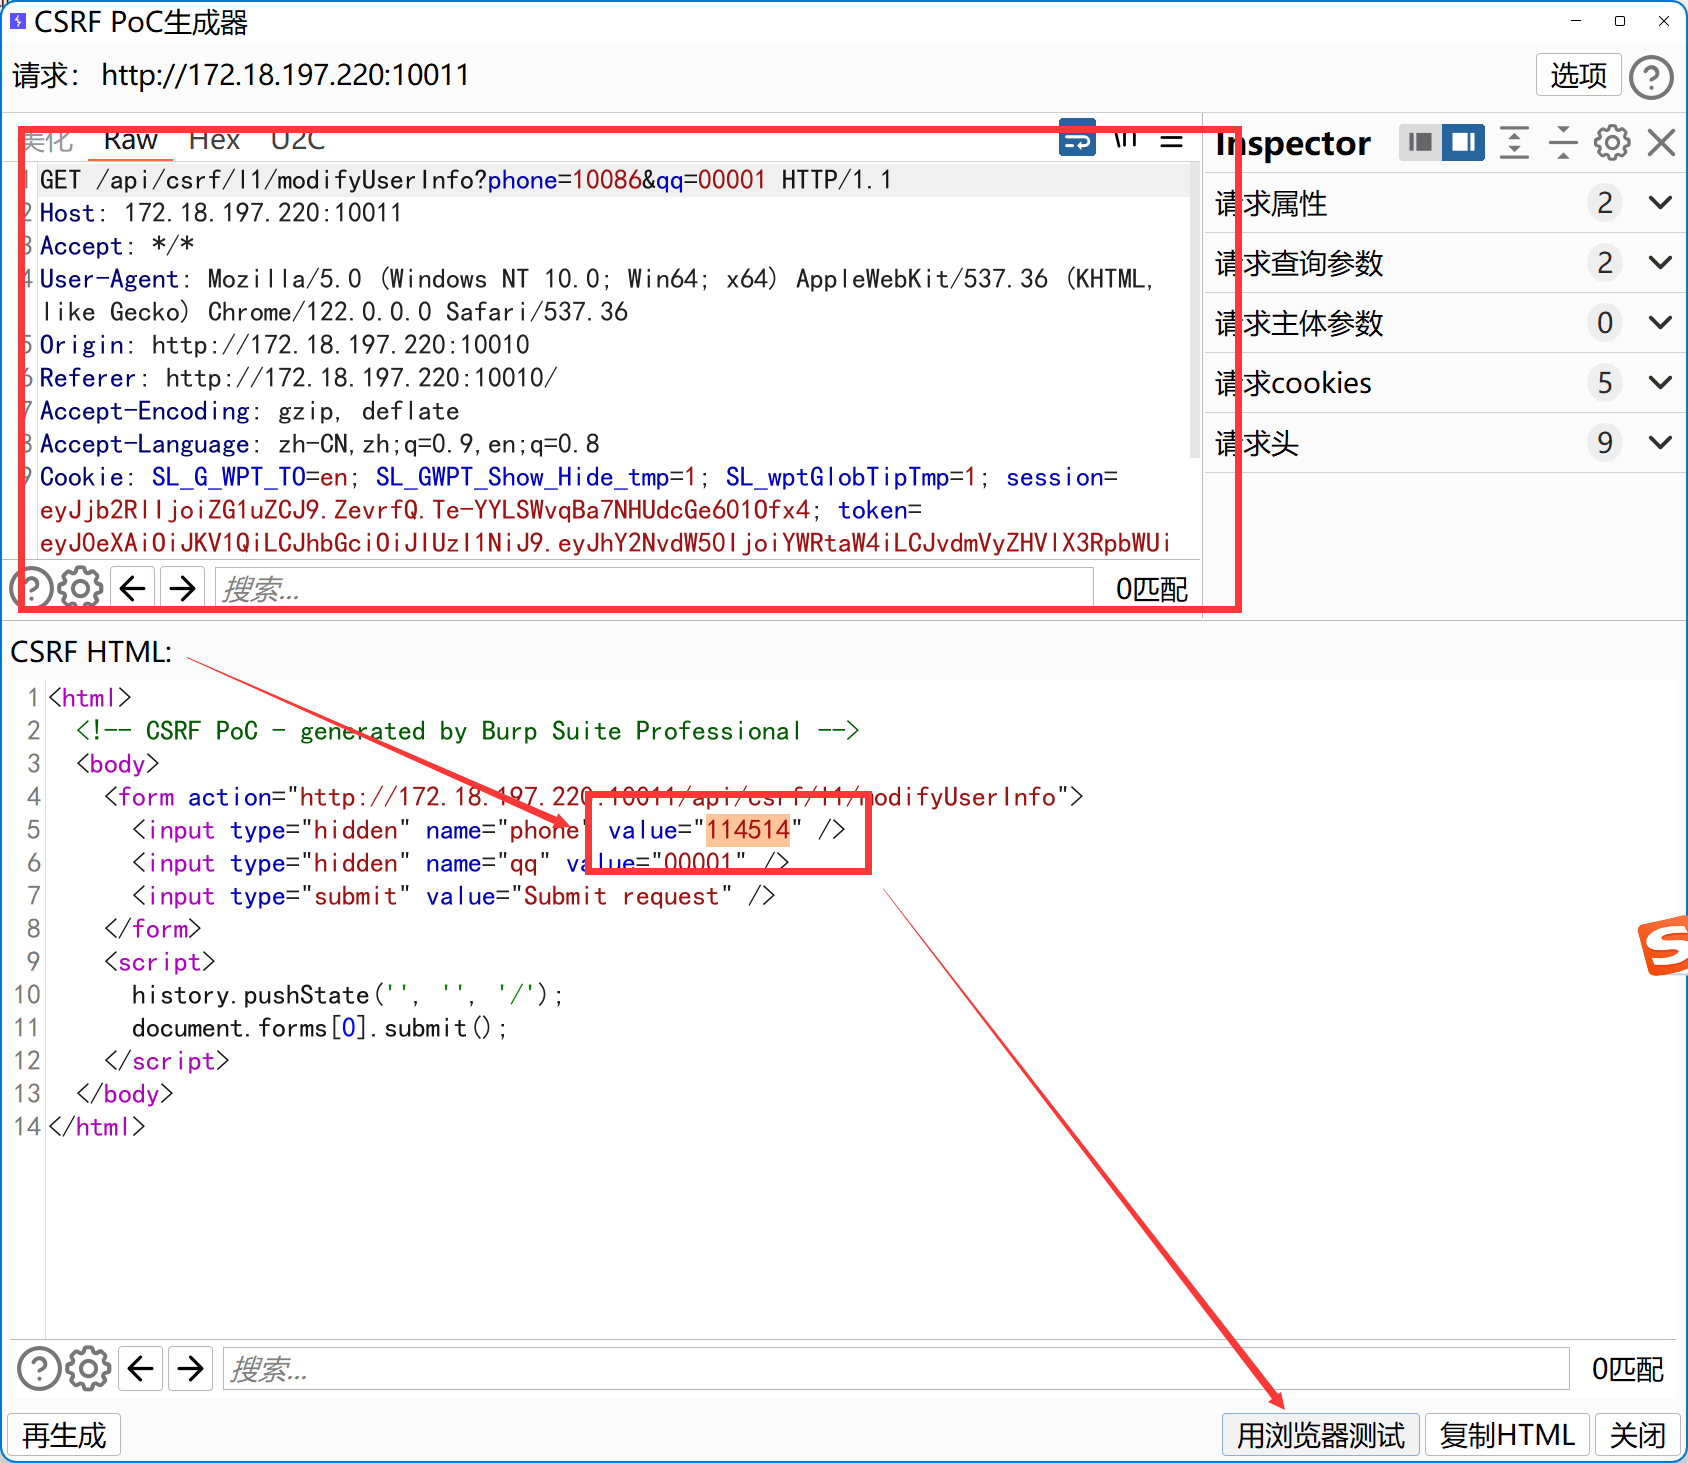Click the history.pushState script line

(348, 995)
